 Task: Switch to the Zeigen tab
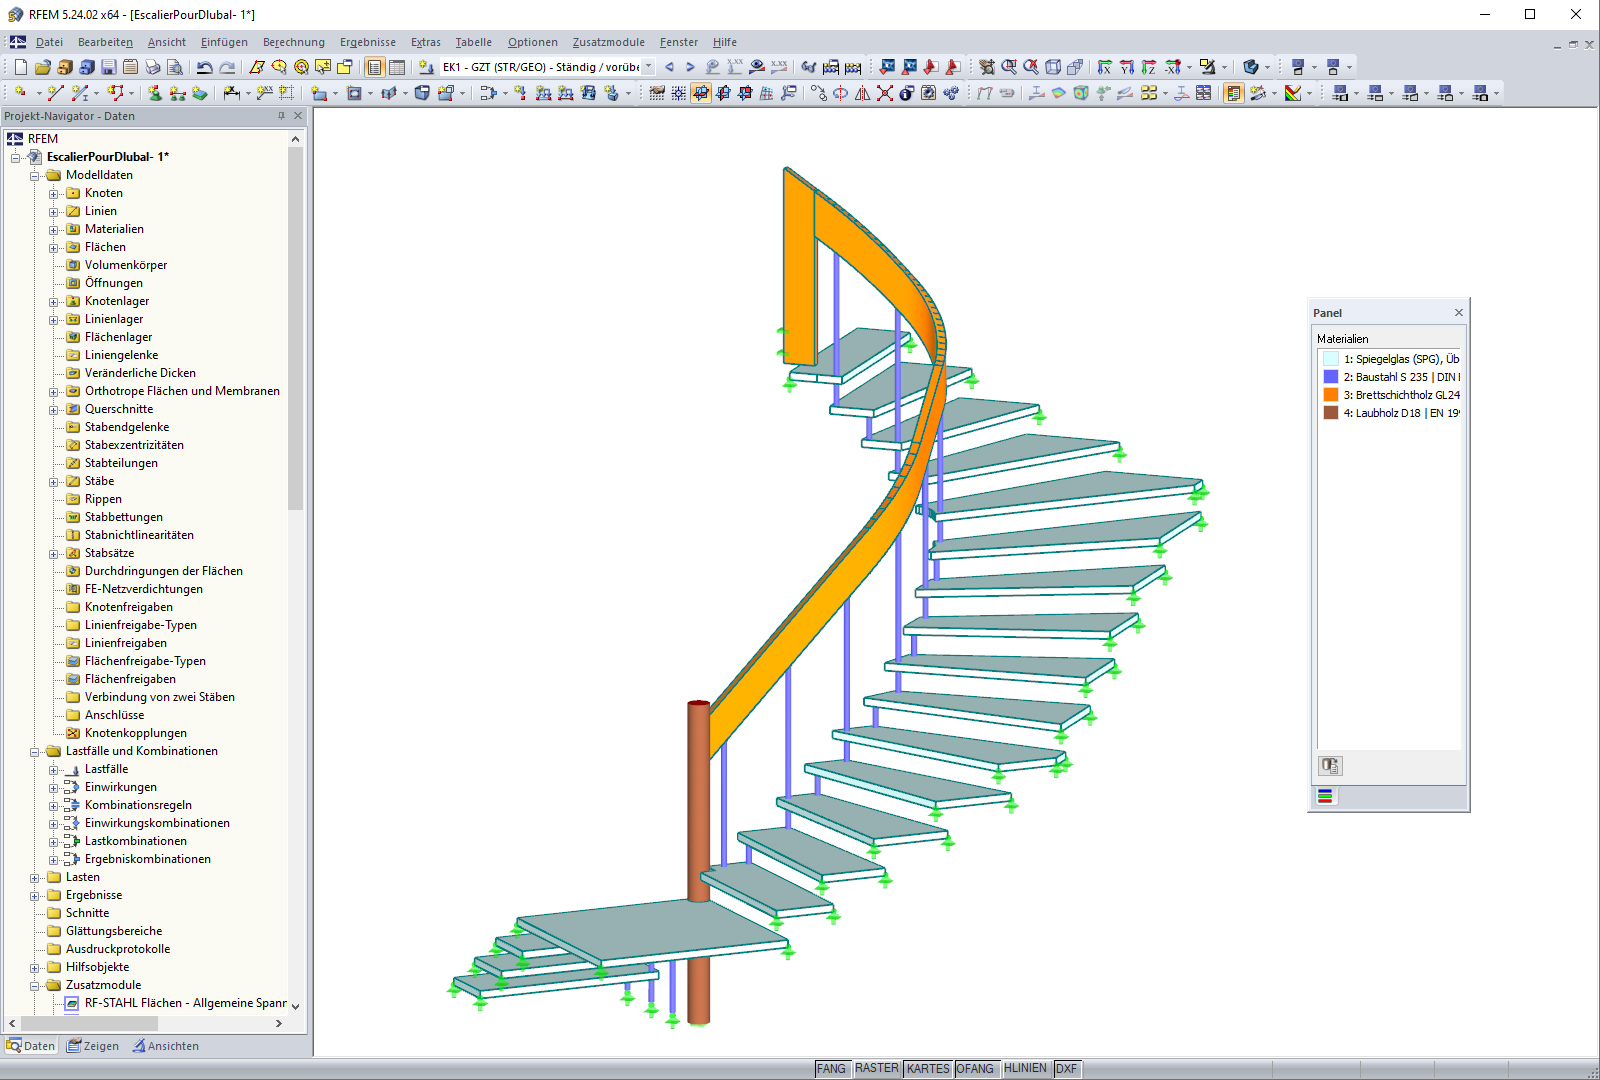(93, 1045)
